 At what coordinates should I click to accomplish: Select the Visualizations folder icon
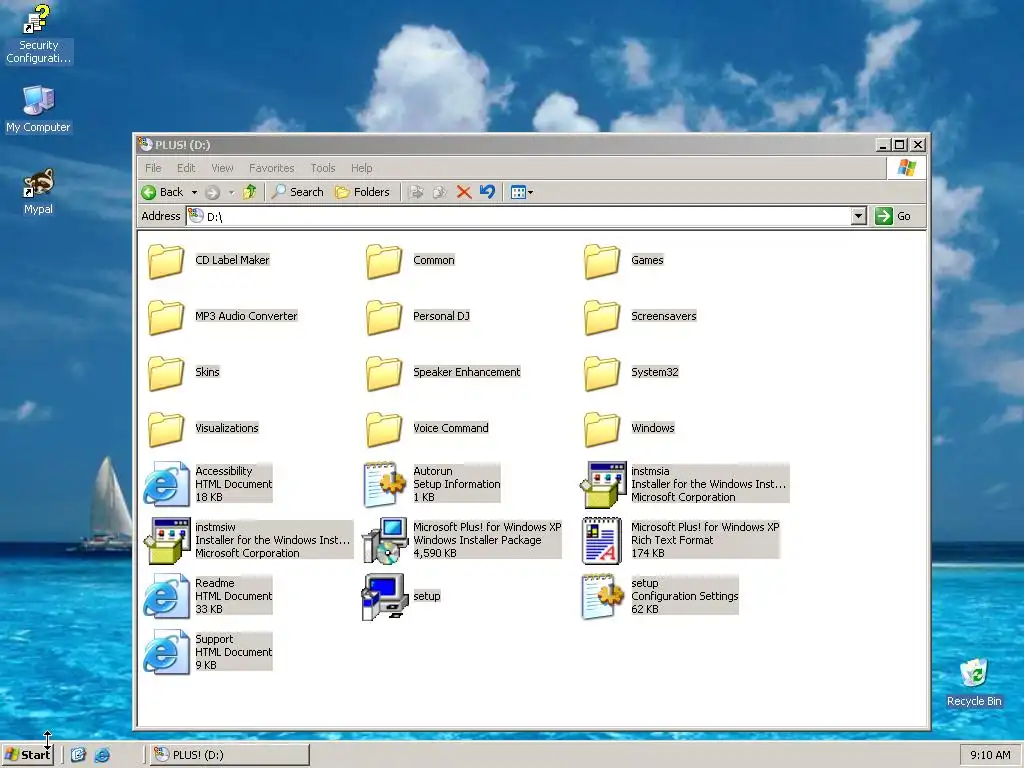point(166,430)
